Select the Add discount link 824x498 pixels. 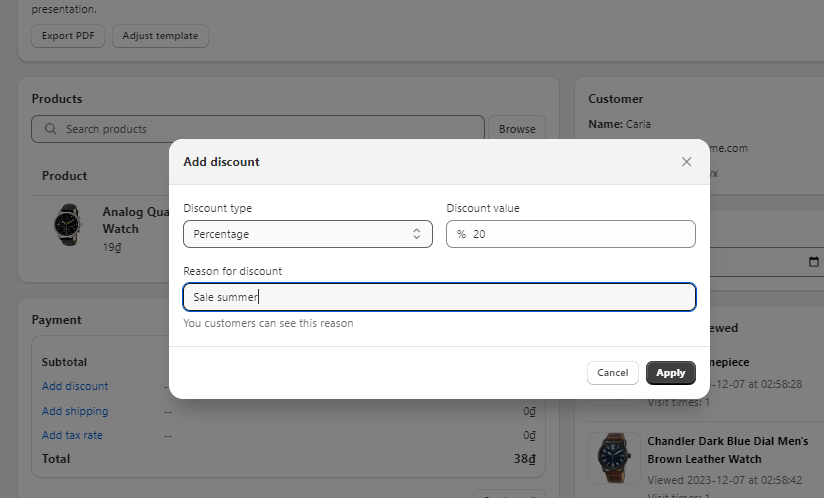[75, 386]
